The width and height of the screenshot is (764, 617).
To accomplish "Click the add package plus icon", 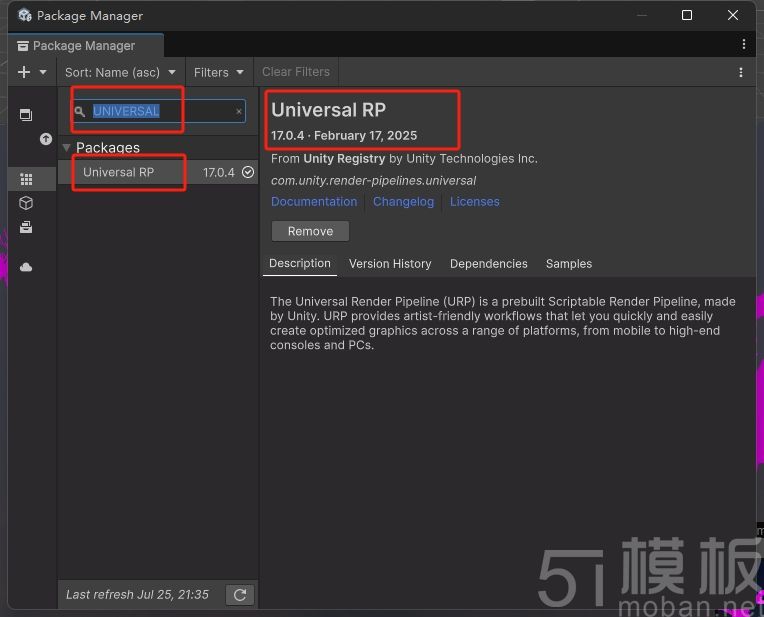I will click(x=23, y=72).
